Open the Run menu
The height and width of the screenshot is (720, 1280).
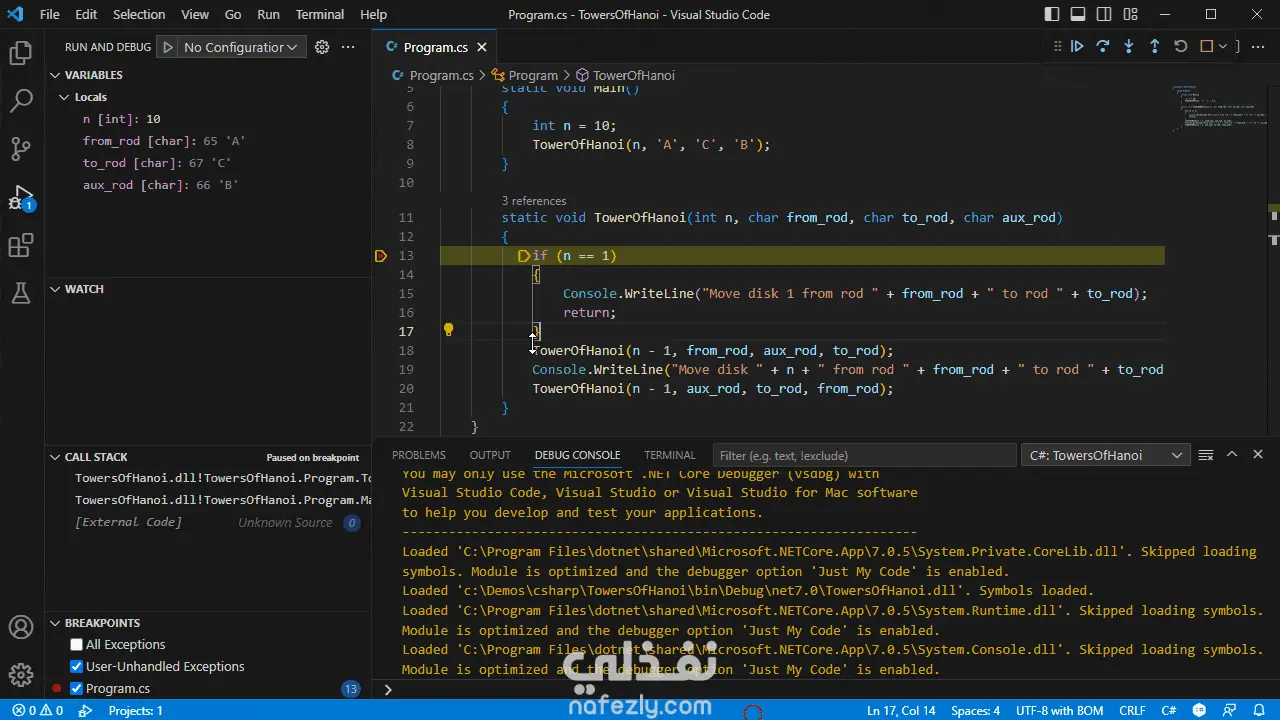coord(268,14)
